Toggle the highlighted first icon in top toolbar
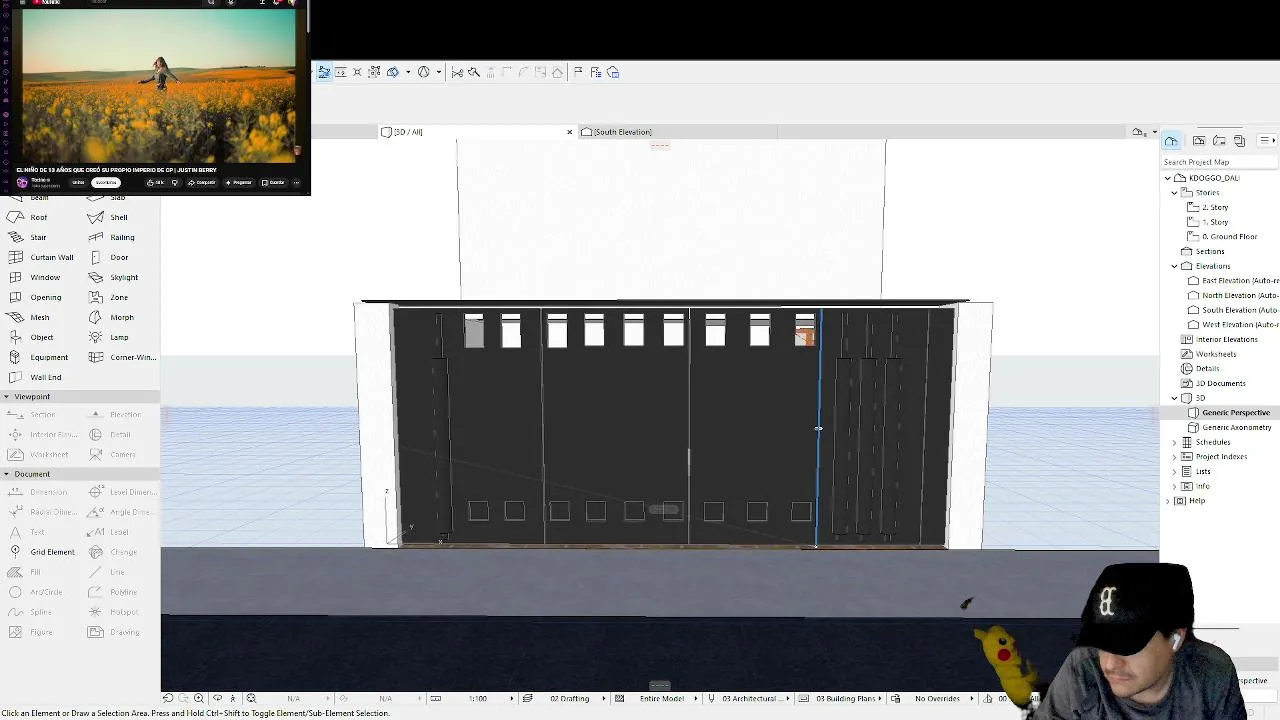The height and width of the screenshot is (720, 1280). (x=324, y=72)
